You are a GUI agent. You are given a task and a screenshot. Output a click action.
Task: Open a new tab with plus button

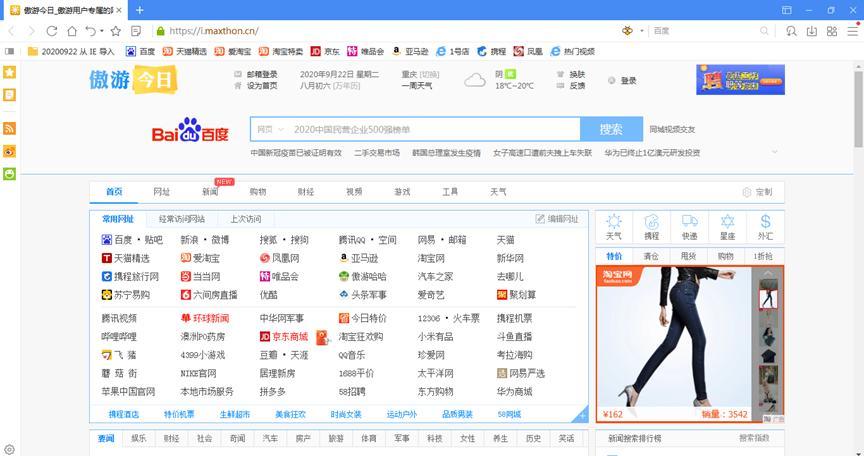coord(139,10)
